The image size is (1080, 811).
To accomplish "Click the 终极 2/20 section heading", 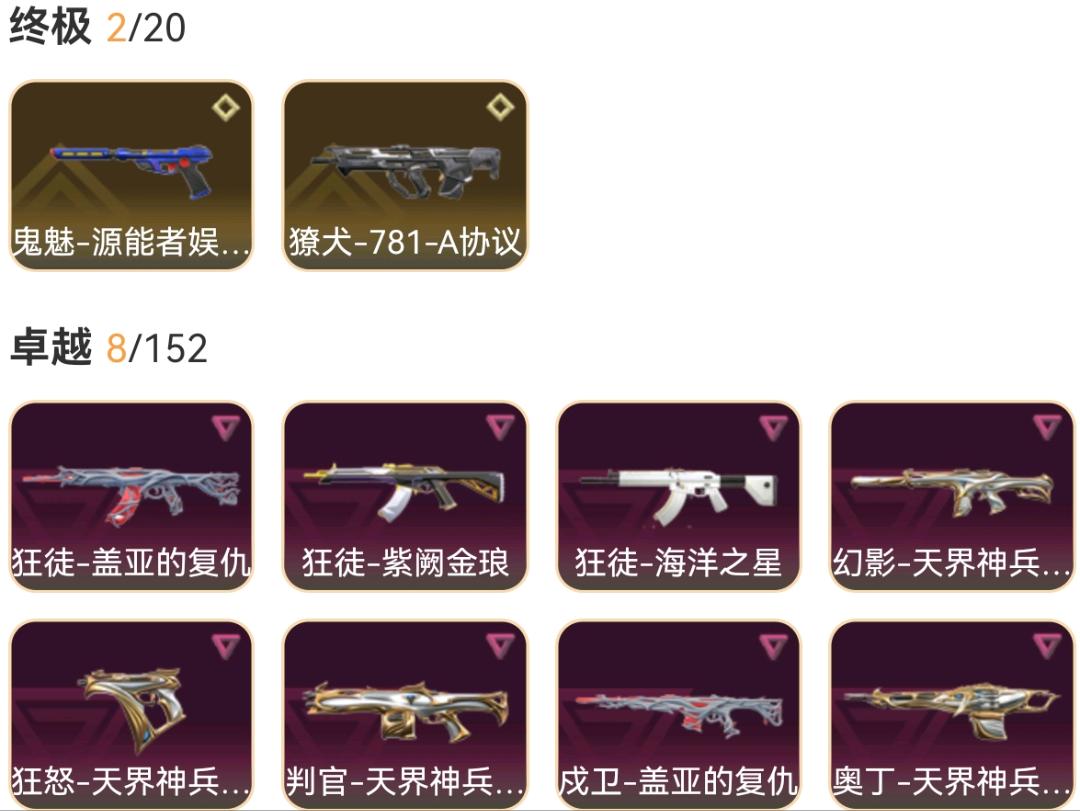I will point(97,27).
